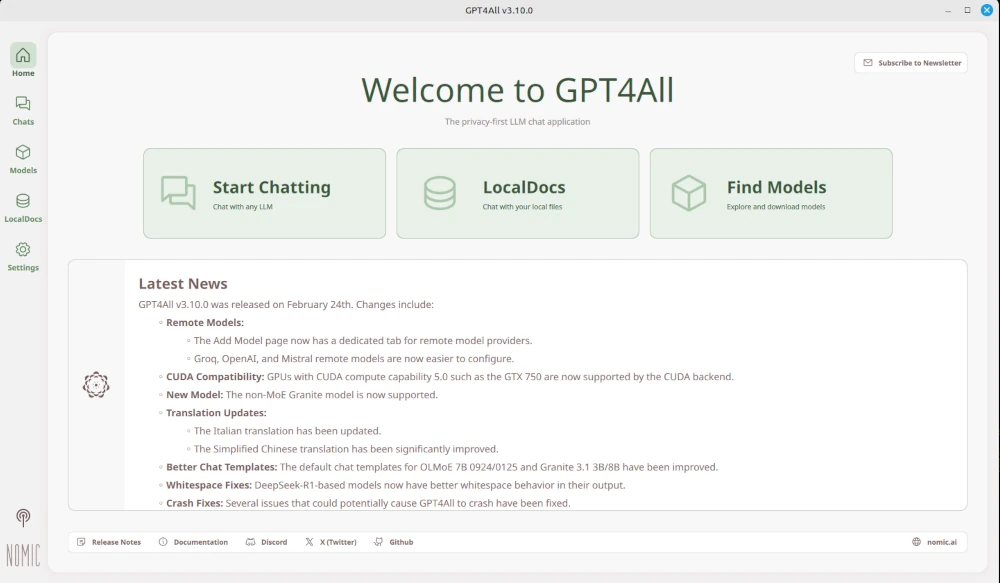Click the 'Crash Fixes:' news item

tap(368, 503)
